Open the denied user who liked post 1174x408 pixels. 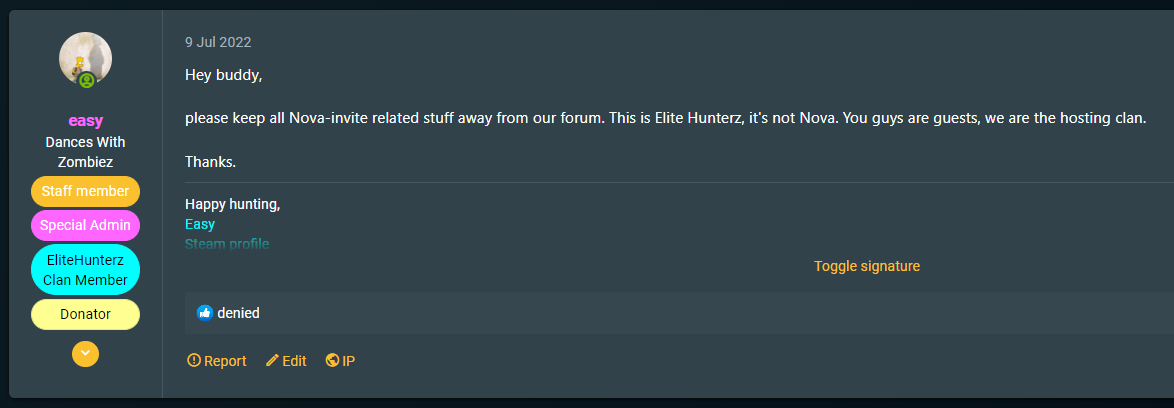238,313
